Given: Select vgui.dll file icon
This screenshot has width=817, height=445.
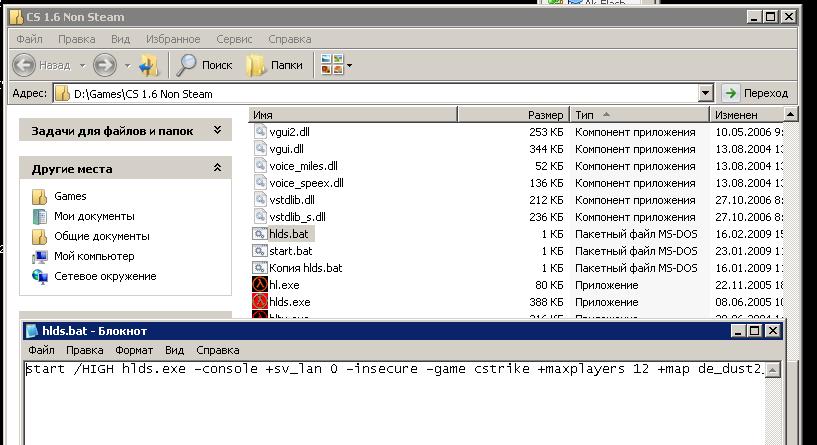Looking at the screenshot, I should [260, 149].
